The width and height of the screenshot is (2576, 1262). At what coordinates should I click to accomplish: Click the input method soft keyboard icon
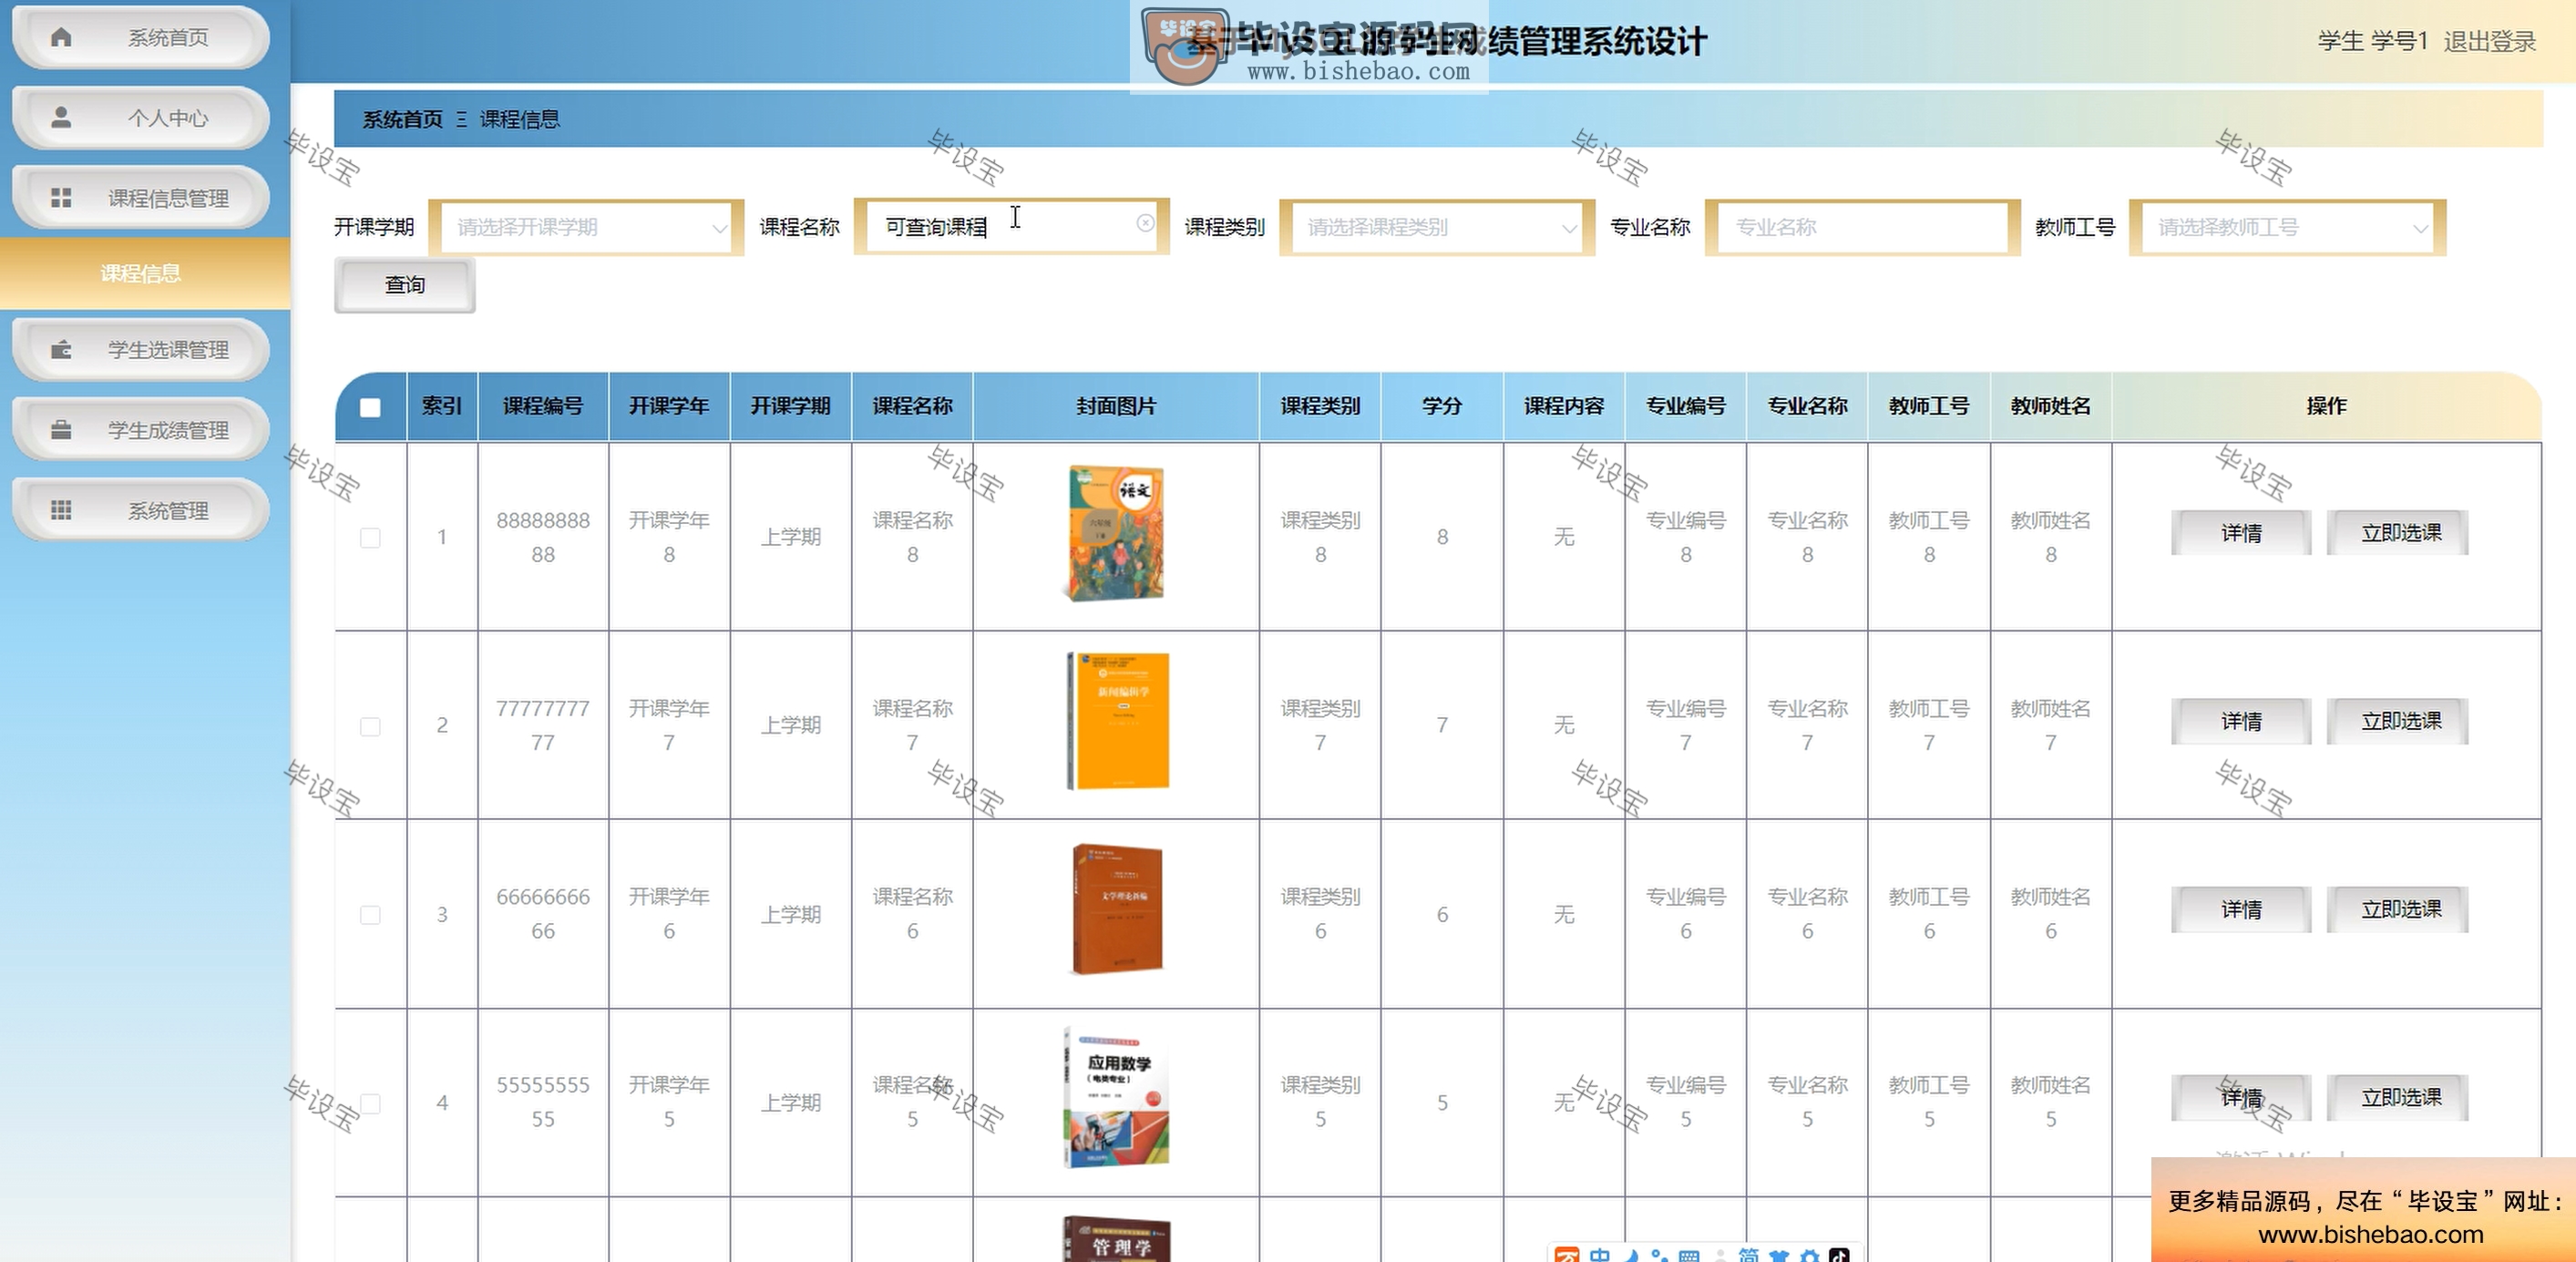click(1689, 1255)
